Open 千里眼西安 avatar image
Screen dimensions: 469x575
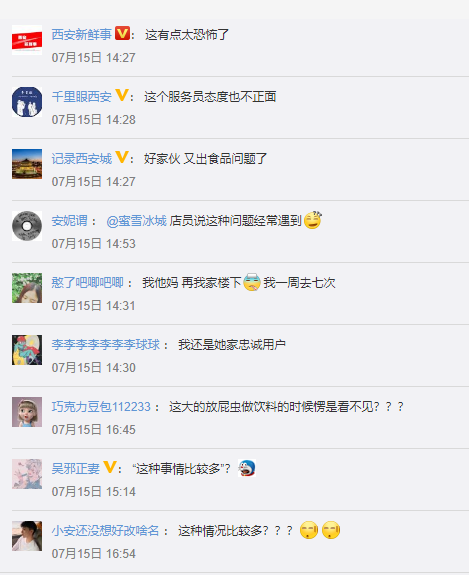27,102
